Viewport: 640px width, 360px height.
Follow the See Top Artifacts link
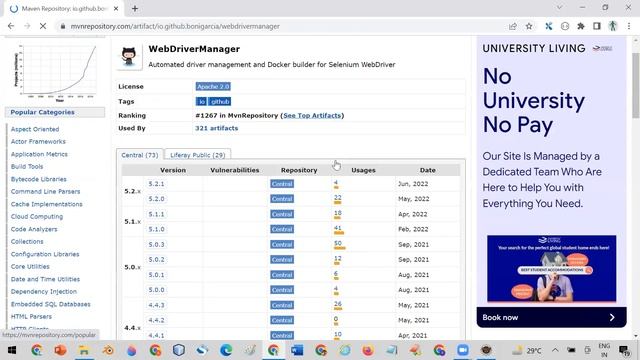pyautogui.click(x=312, y=116)
